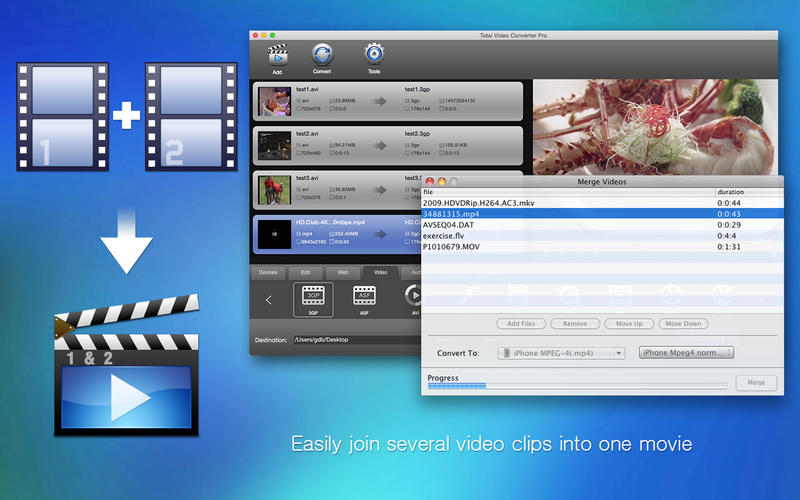Click duration value 0:1:31

(729, 247)
